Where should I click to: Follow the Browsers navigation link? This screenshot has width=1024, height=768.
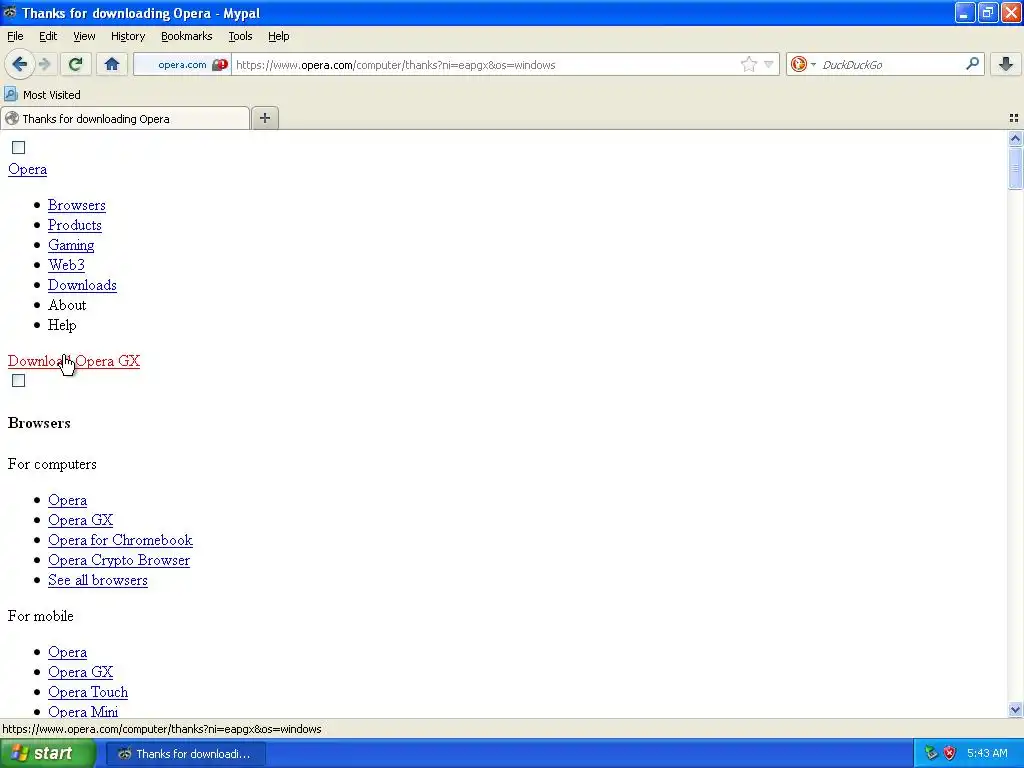[76, 205]
